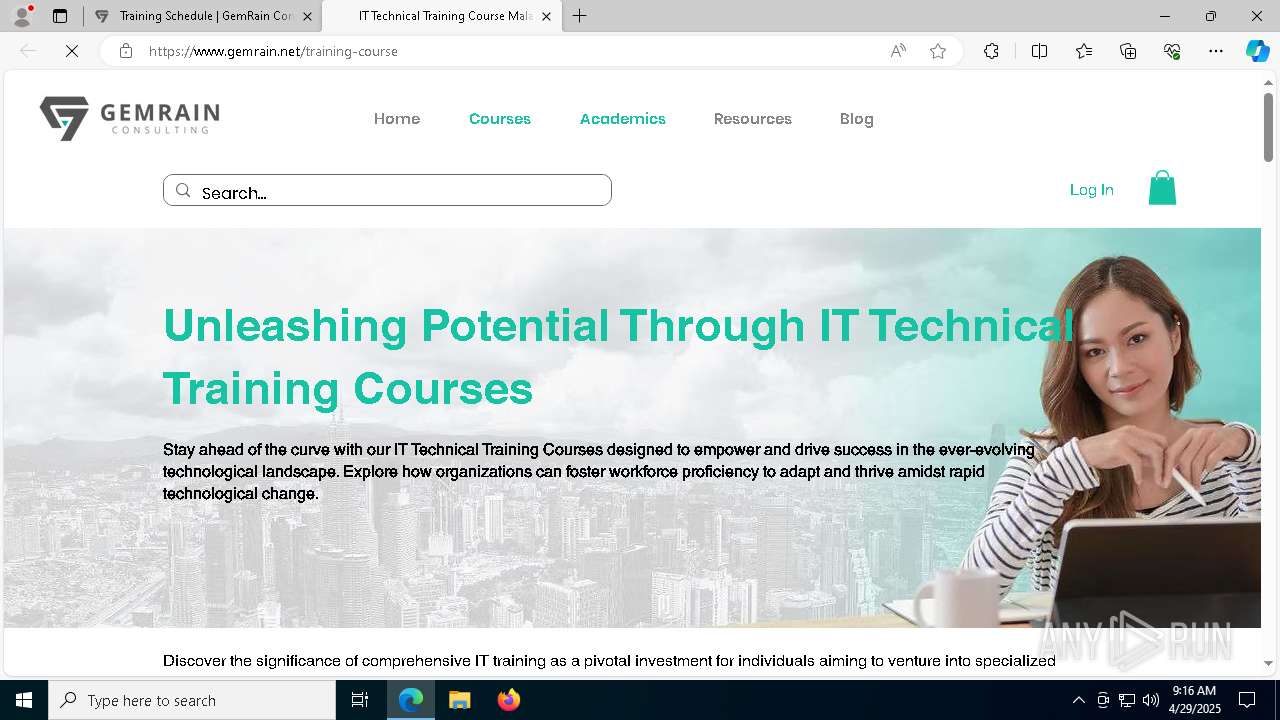Image resolution: width=1280 pixels, height=720 pixels.
Task: Open File Explorer from the taskbar
Action: pyautogui.click(x=459, y=700)
